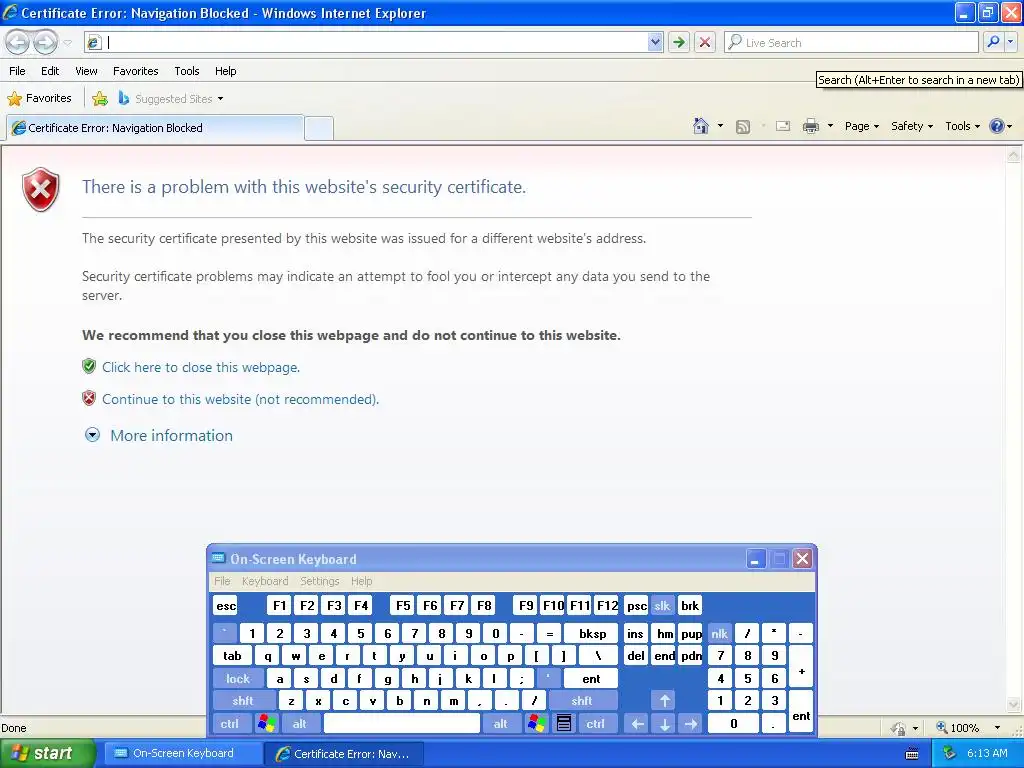Open the Page command bar menu
Screen dimensions: 1024x768
tap(861, 126)
